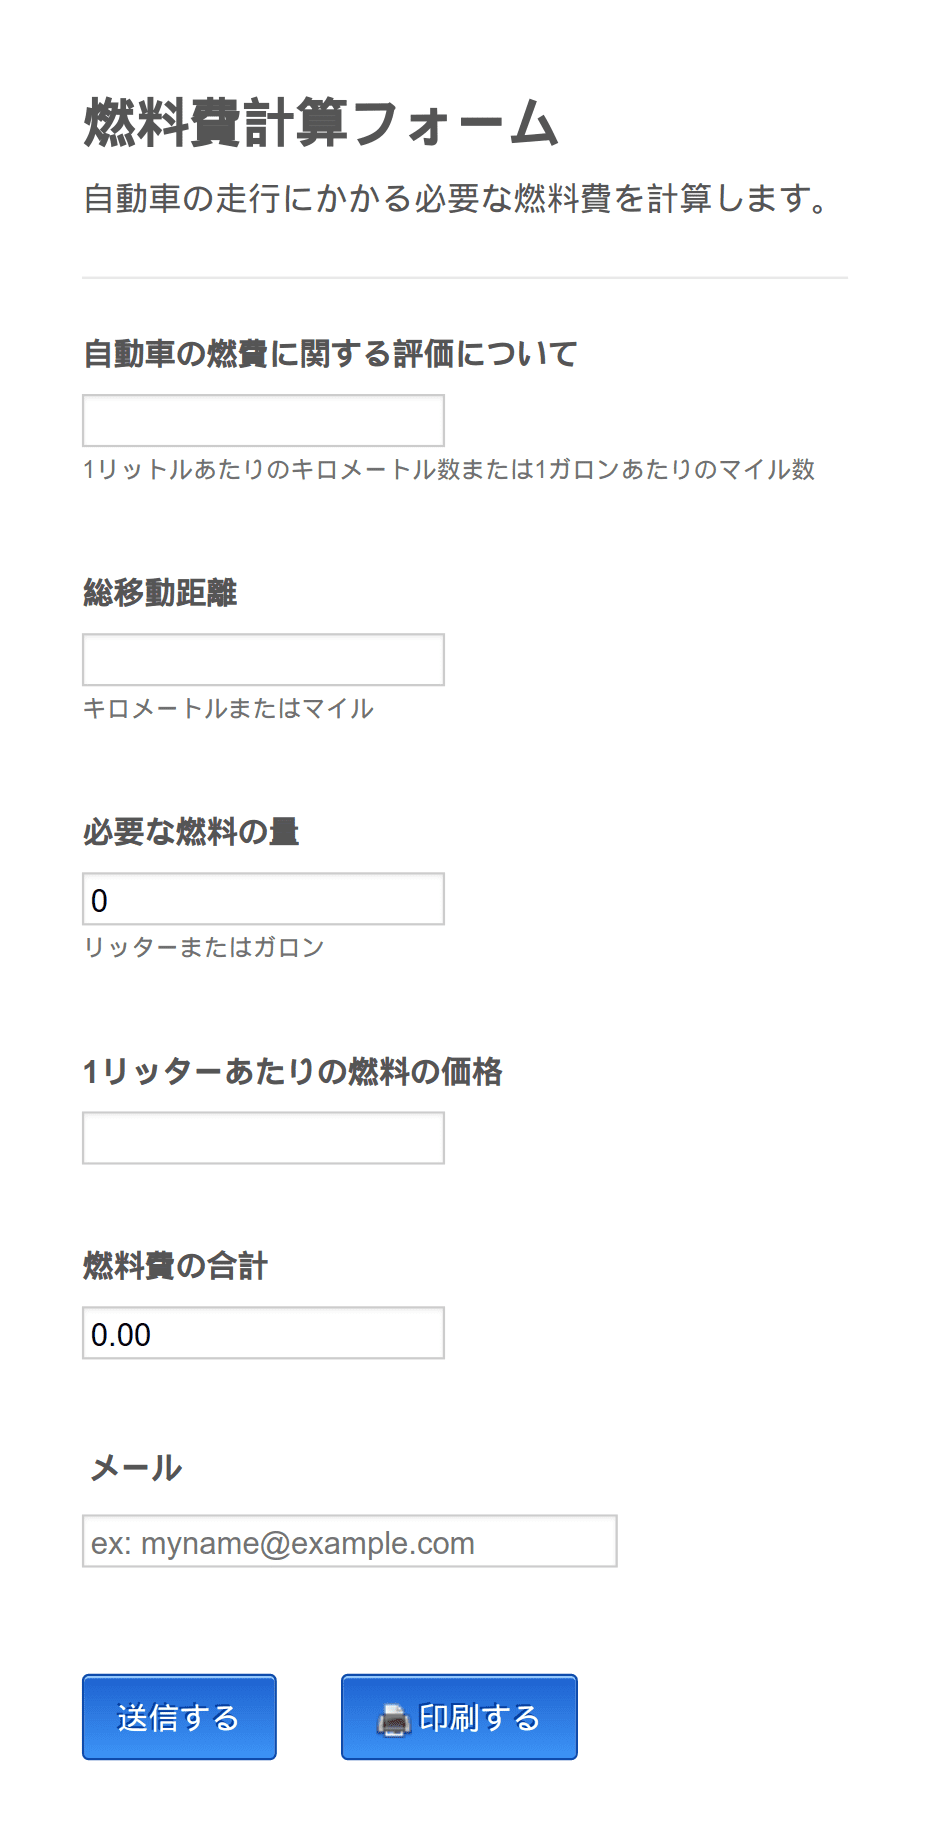The height and width of the screenshot is (1842, 930).
Task: Click helper text about 1ガロンあたりのマイル数
Action: pos(449,470)
